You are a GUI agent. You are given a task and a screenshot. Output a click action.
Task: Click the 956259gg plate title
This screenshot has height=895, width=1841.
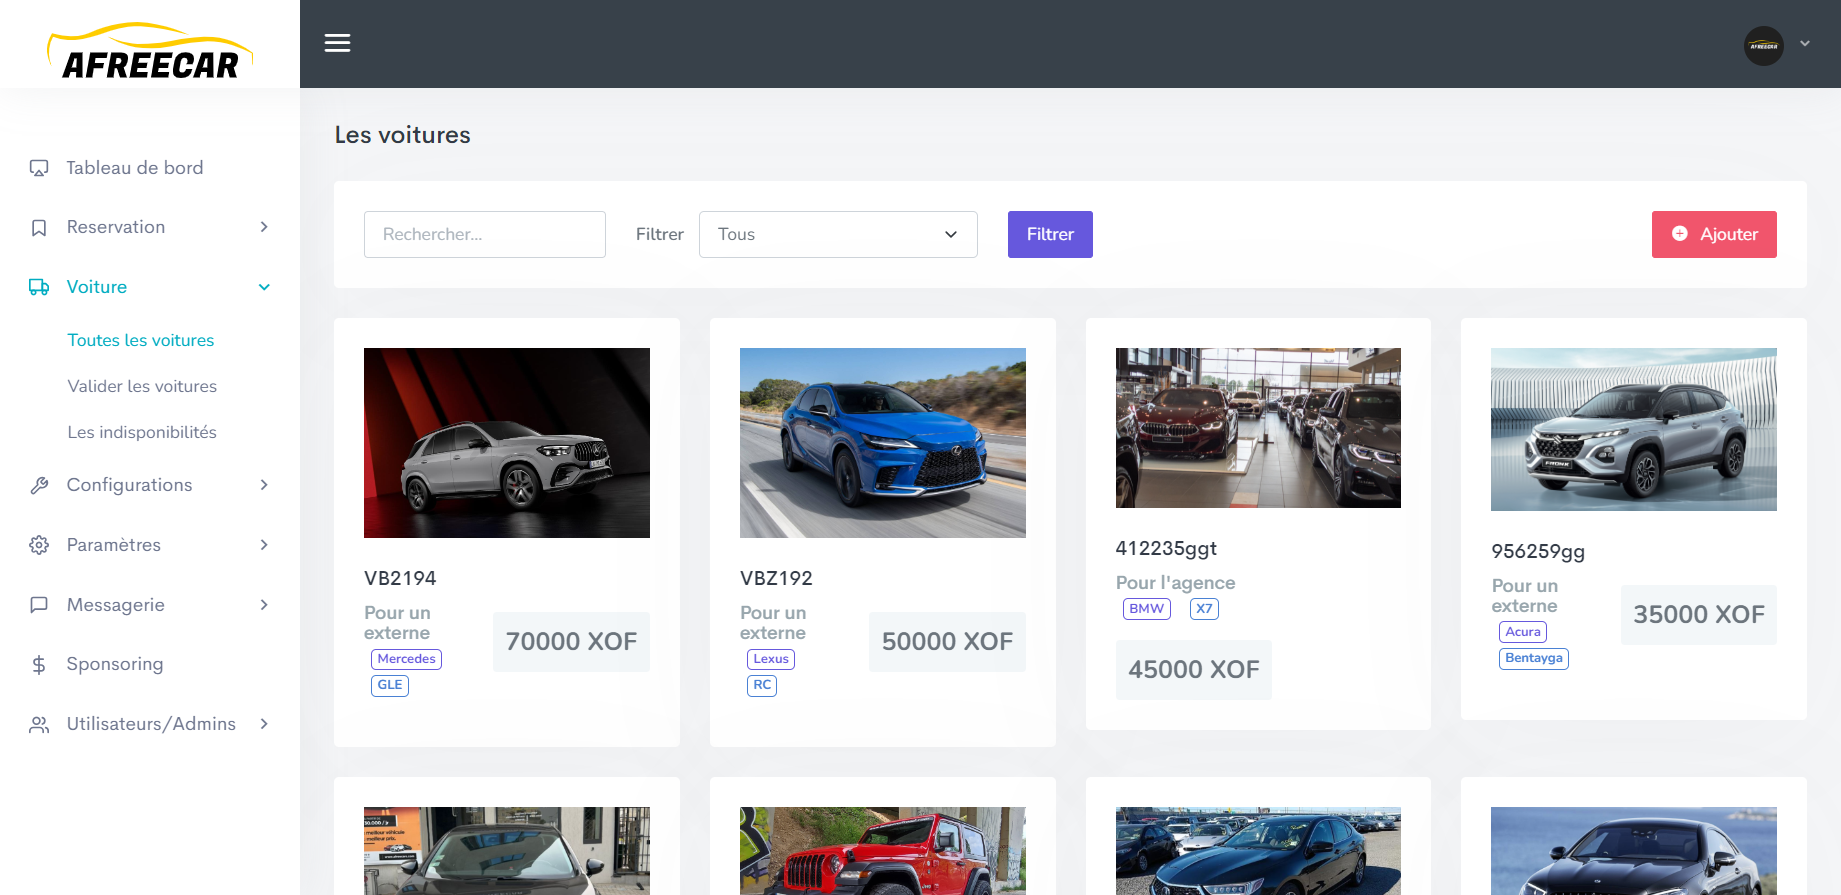1538,551
